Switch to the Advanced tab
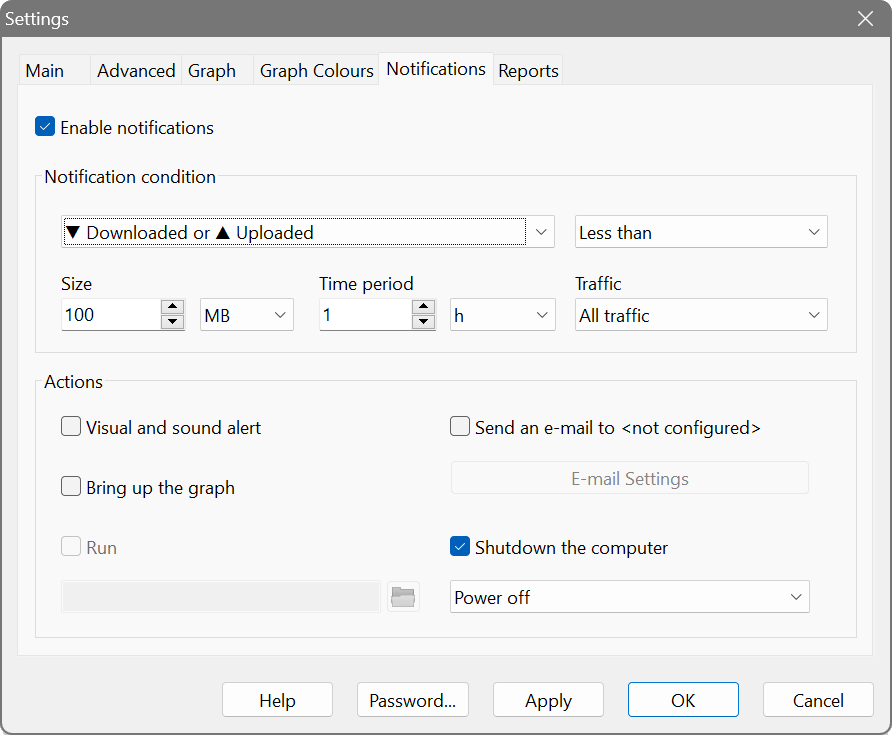 pyautogui.click(x=136, y=71)
